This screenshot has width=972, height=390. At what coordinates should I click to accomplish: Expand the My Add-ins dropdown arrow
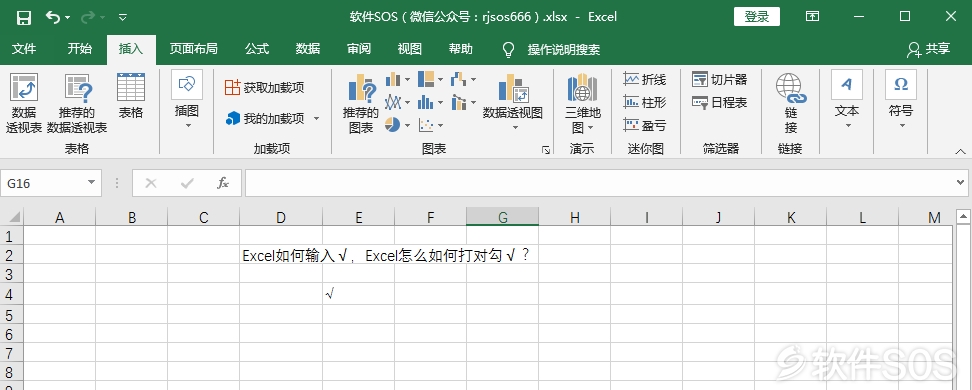[x=316, y=118]
